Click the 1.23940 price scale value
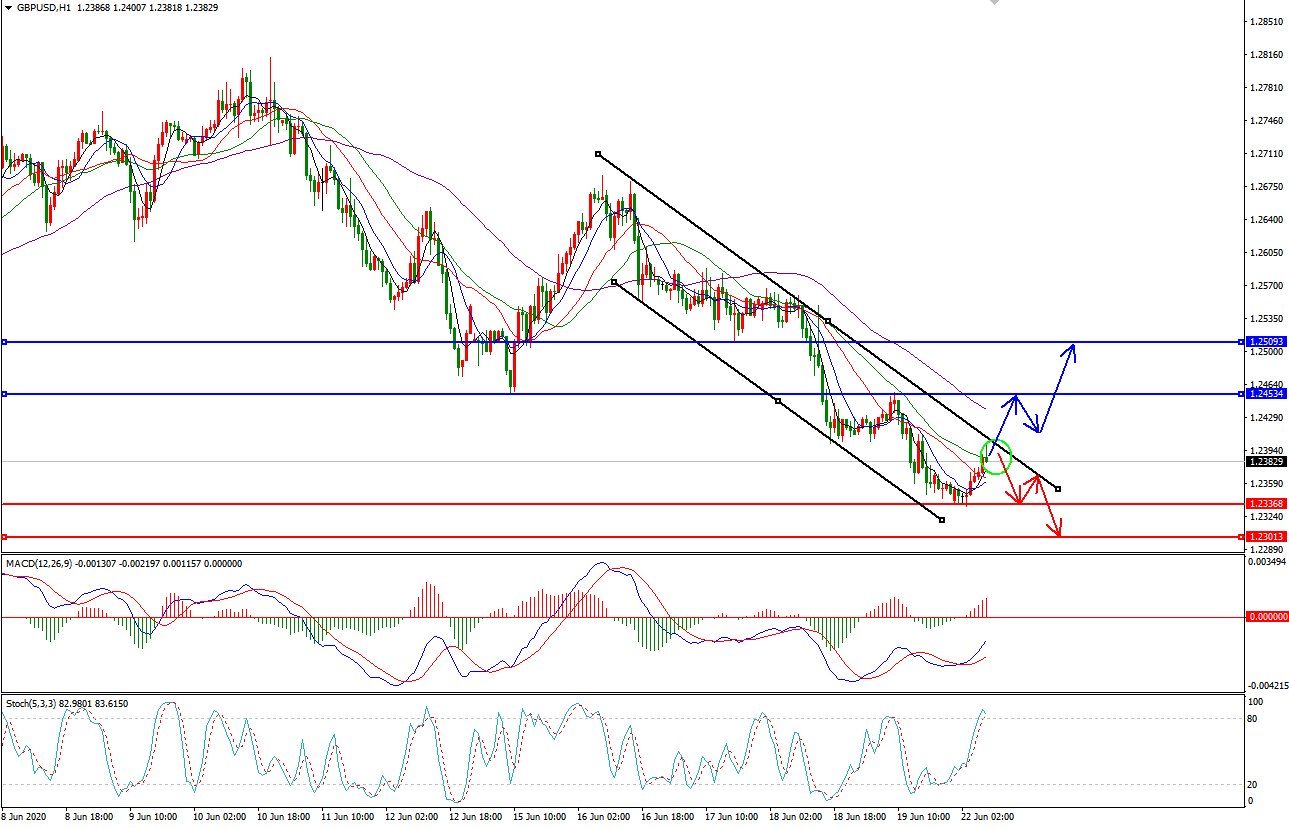The image size is (1289, 828). tap(1266, 450)
